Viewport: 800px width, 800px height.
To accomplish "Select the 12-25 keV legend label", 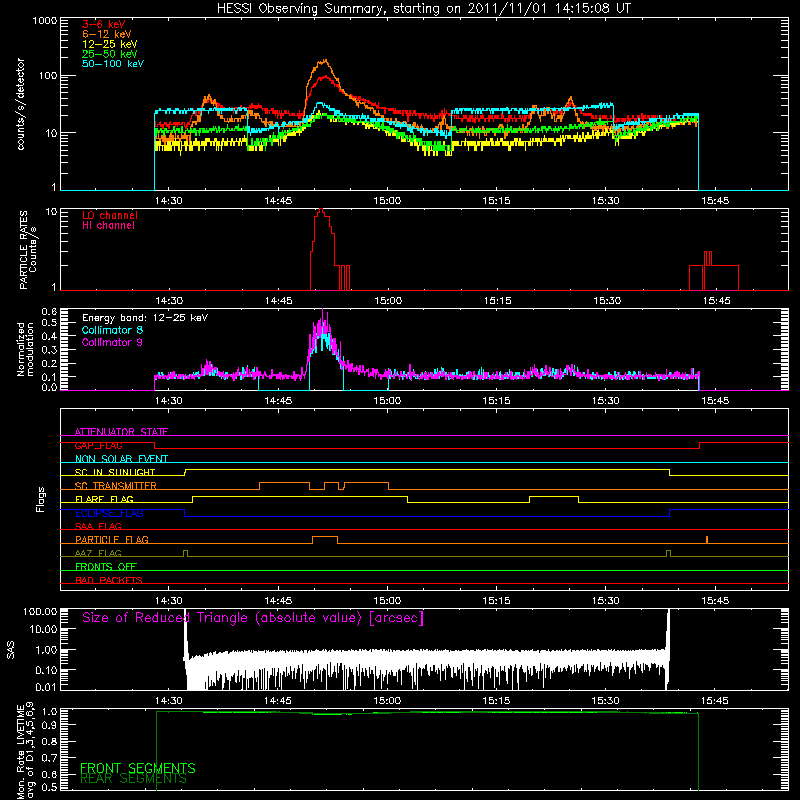I will (110, 44).
